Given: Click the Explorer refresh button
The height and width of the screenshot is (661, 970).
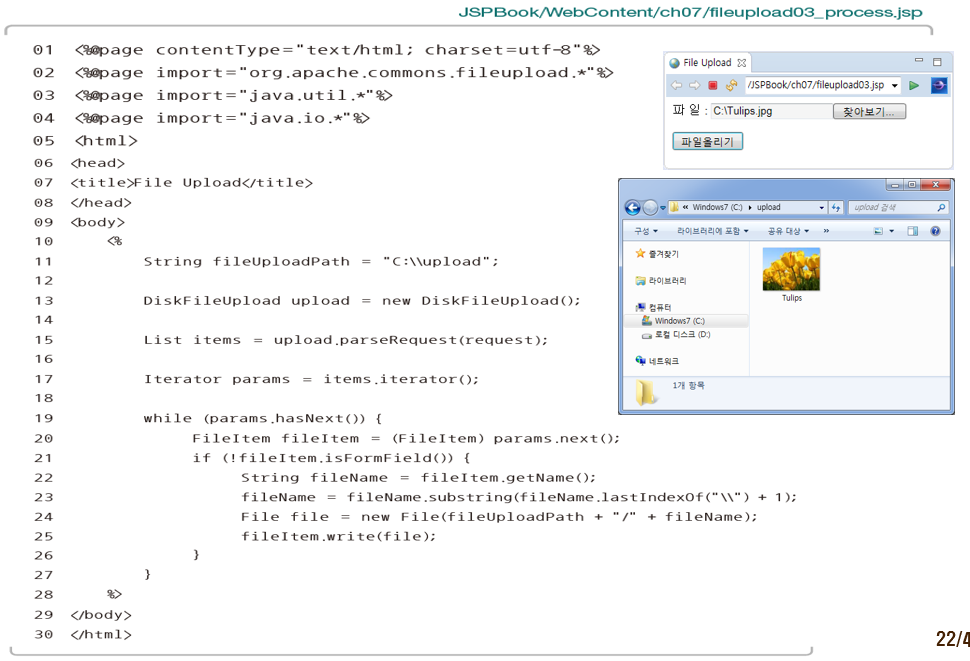Looking at the screenshot, I should 836,208.
